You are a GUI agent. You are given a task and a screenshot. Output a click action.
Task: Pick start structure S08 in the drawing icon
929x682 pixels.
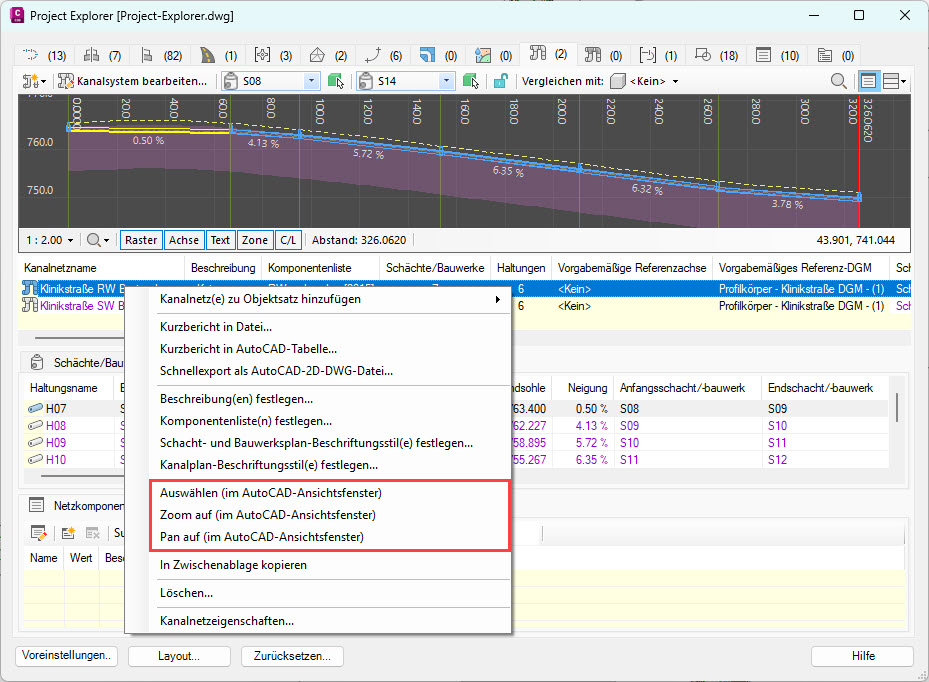tap(336, 81)
